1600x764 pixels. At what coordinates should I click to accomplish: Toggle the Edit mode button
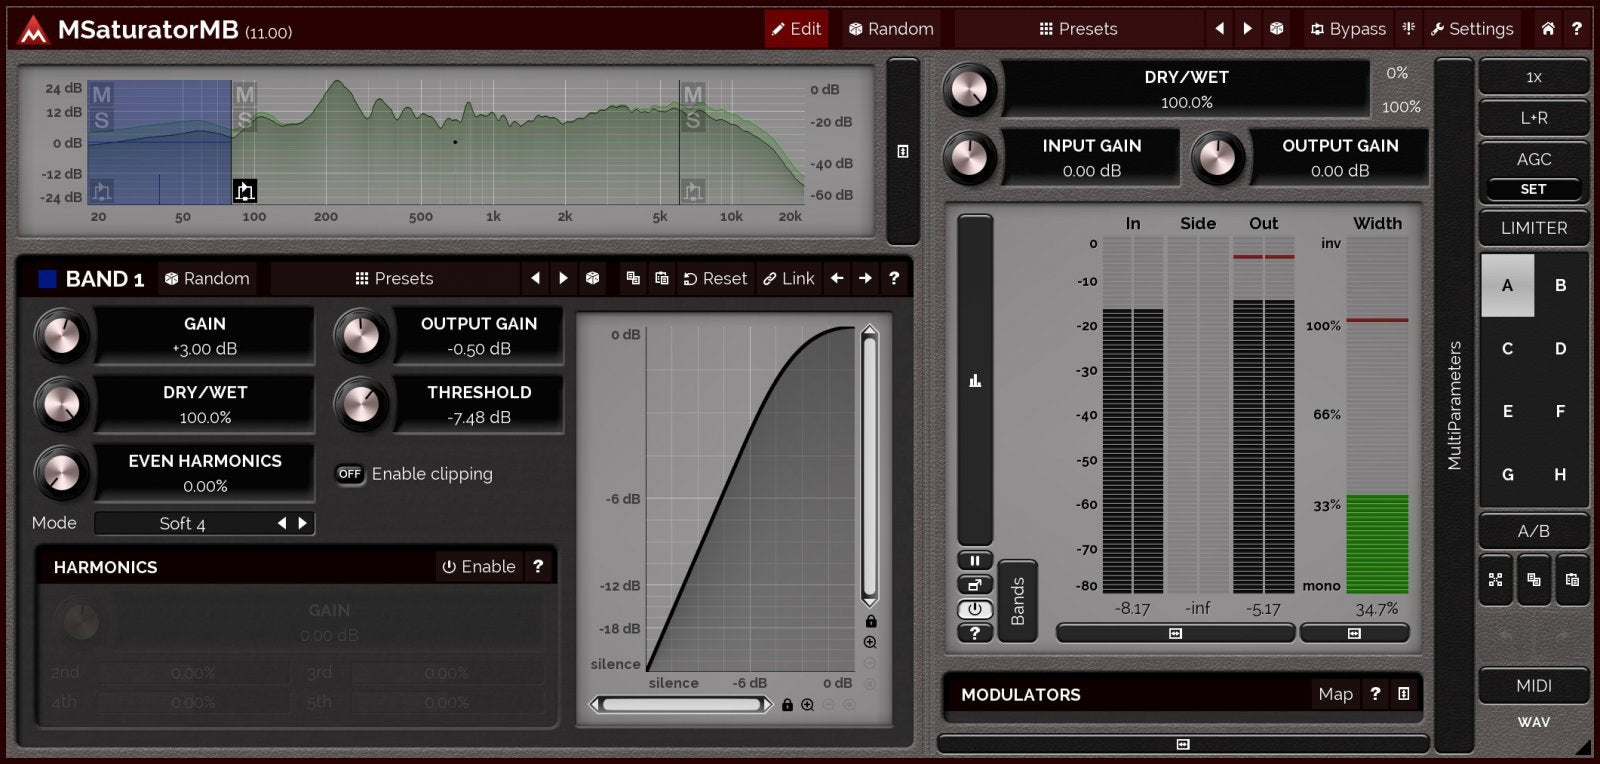(x=796, y=29)
